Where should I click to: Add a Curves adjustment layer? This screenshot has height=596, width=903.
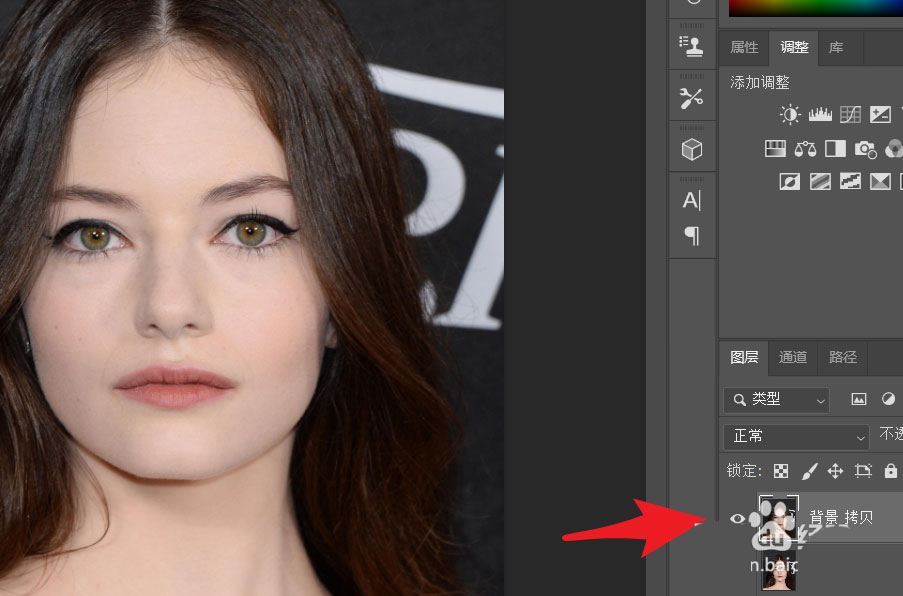[x=850, y=115]
